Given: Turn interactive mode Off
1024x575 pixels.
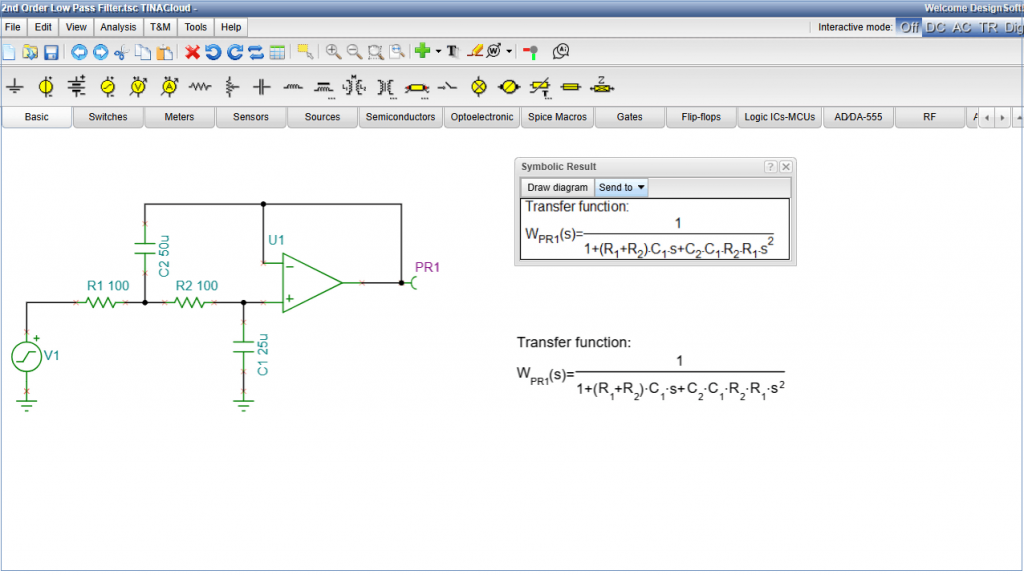Looking at the screenshot, I should [909, 27].
